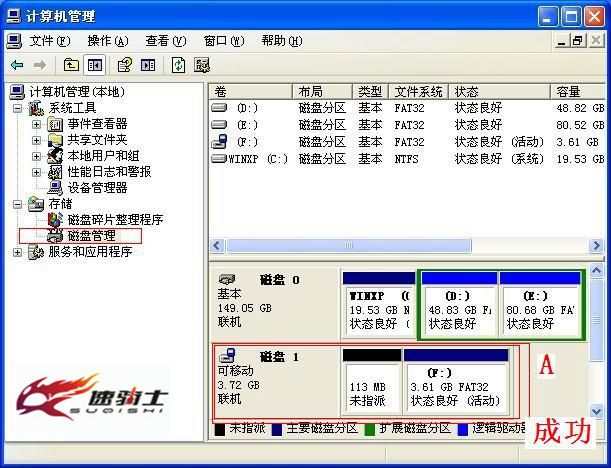
Task: Click the Event Viewer icon in tree
Action: tap(55, 124)
